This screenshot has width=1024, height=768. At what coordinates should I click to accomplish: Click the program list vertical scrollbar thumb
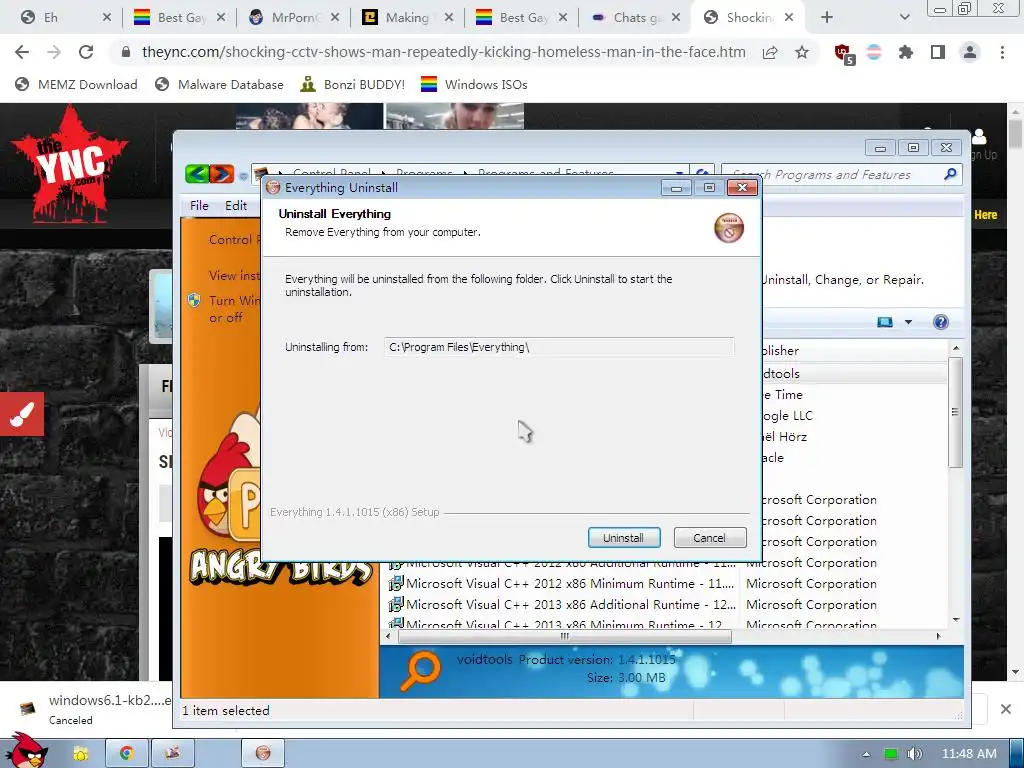955,412
